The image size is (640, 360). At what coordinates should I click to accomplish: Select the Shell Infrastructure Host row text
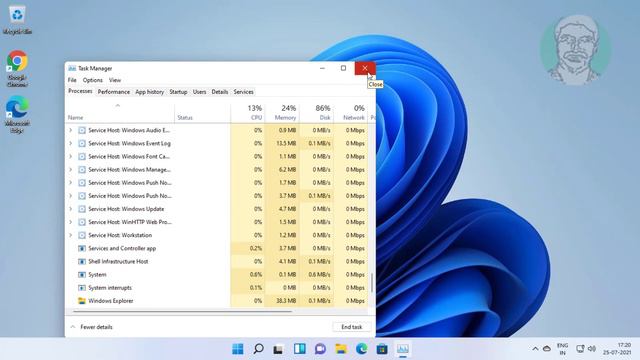click(x=118, y=262)
